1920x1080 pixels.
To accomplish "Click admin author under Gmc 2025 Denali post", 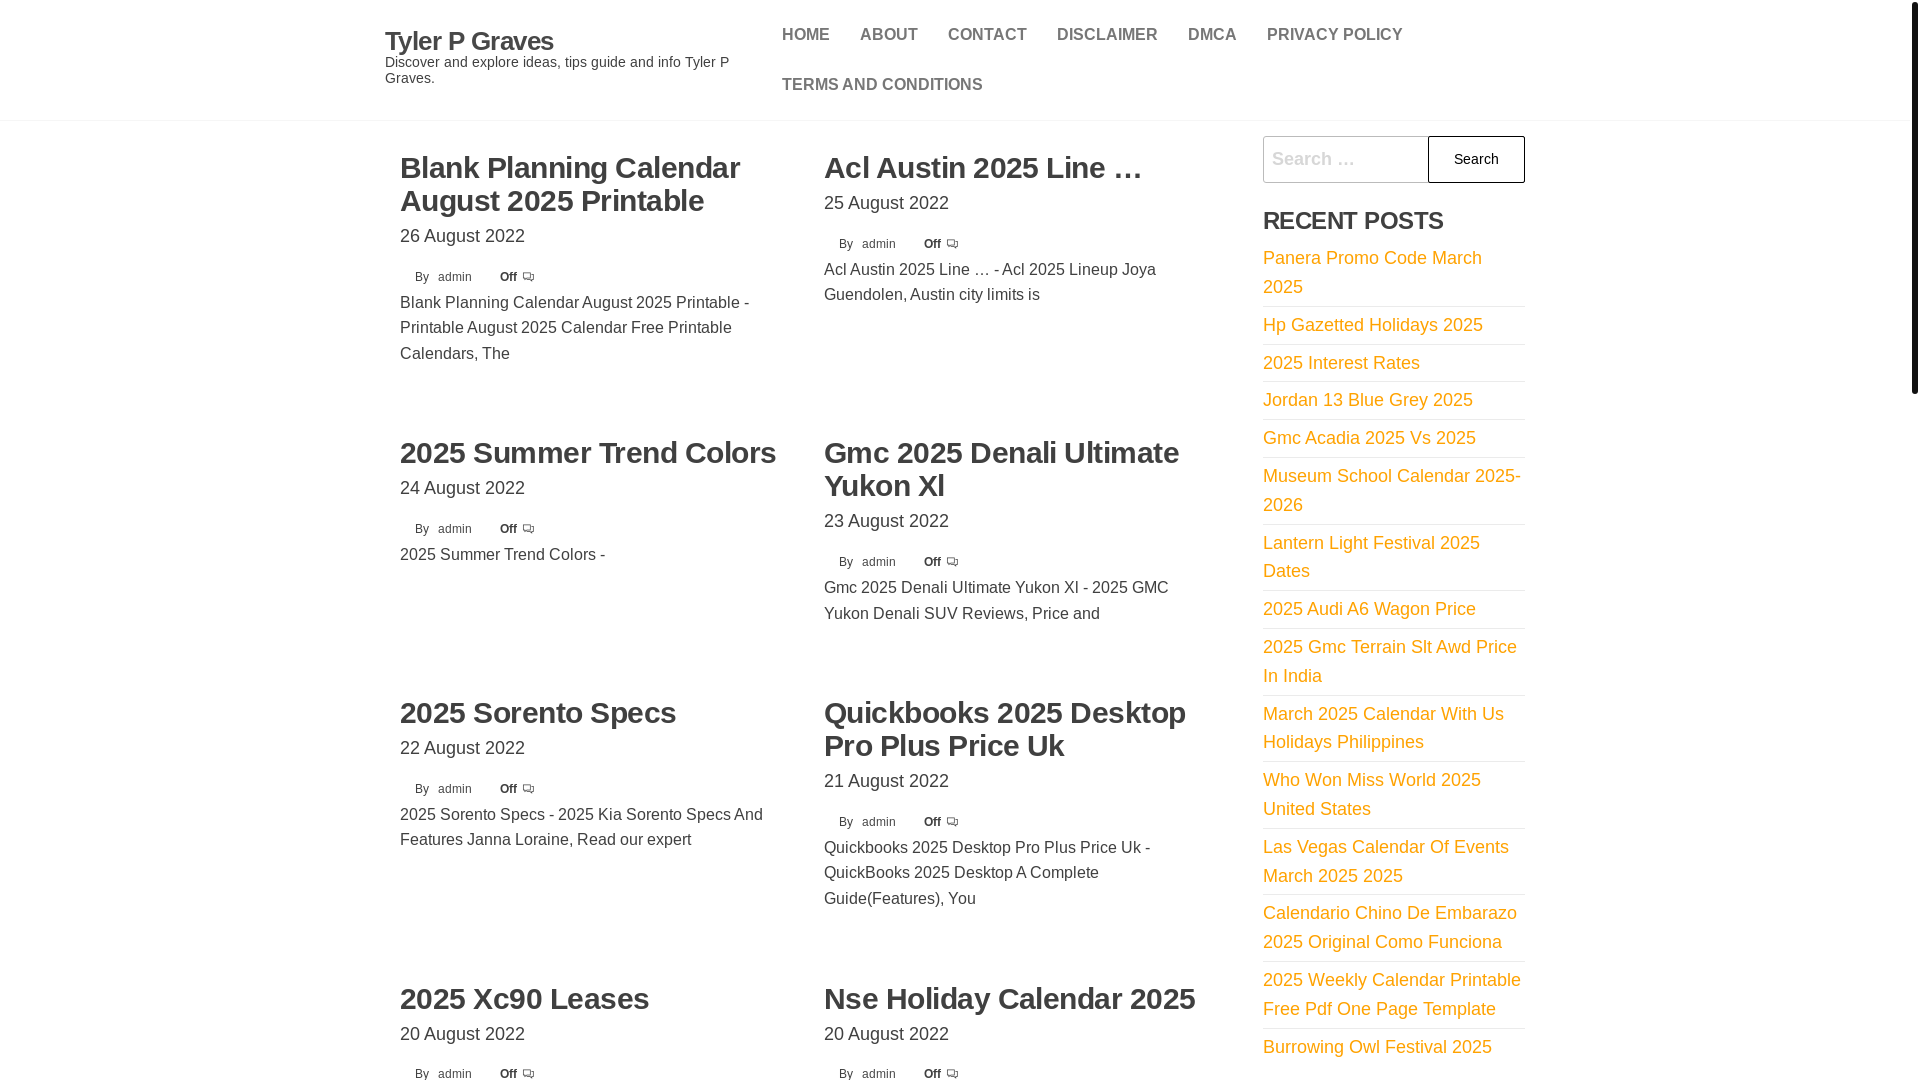I will pyautogui.click(x=879, y=562).
